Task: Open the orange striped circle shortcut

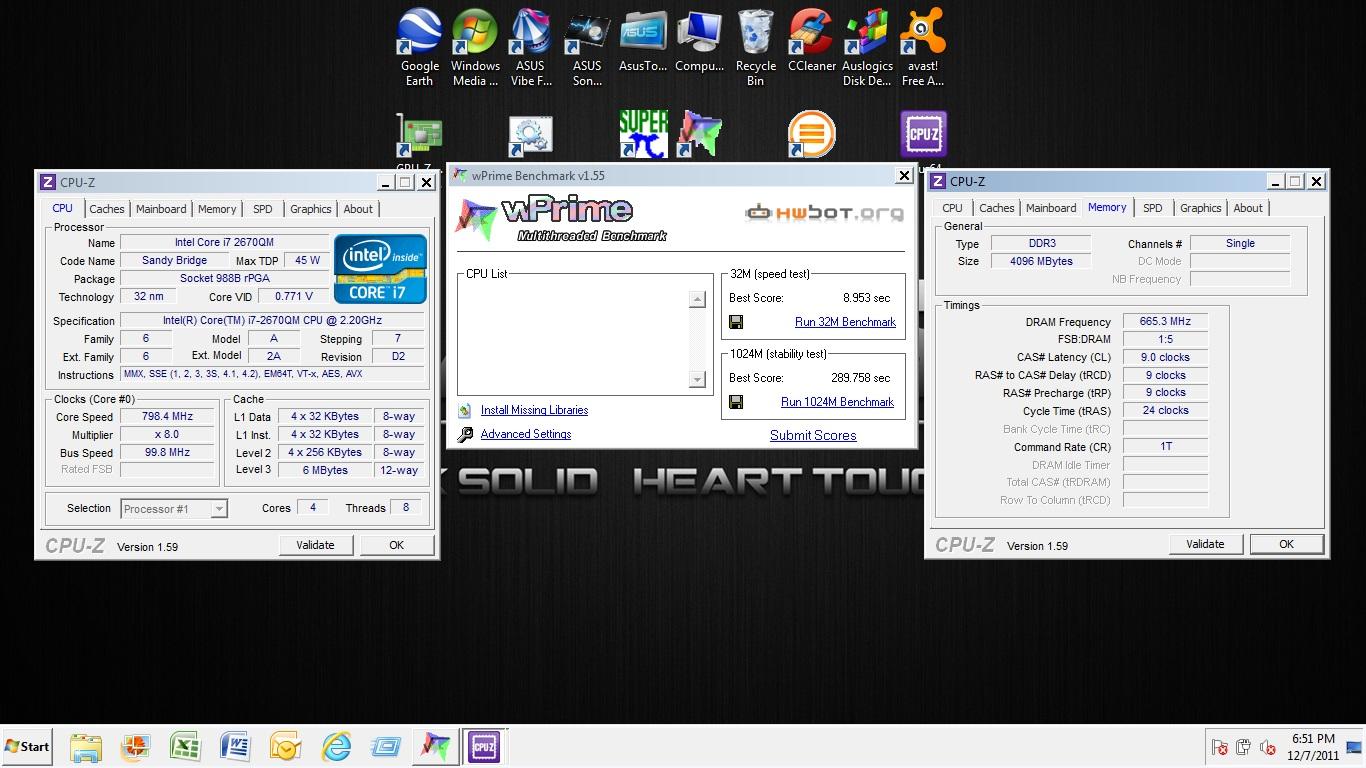Action: point(811,135)
